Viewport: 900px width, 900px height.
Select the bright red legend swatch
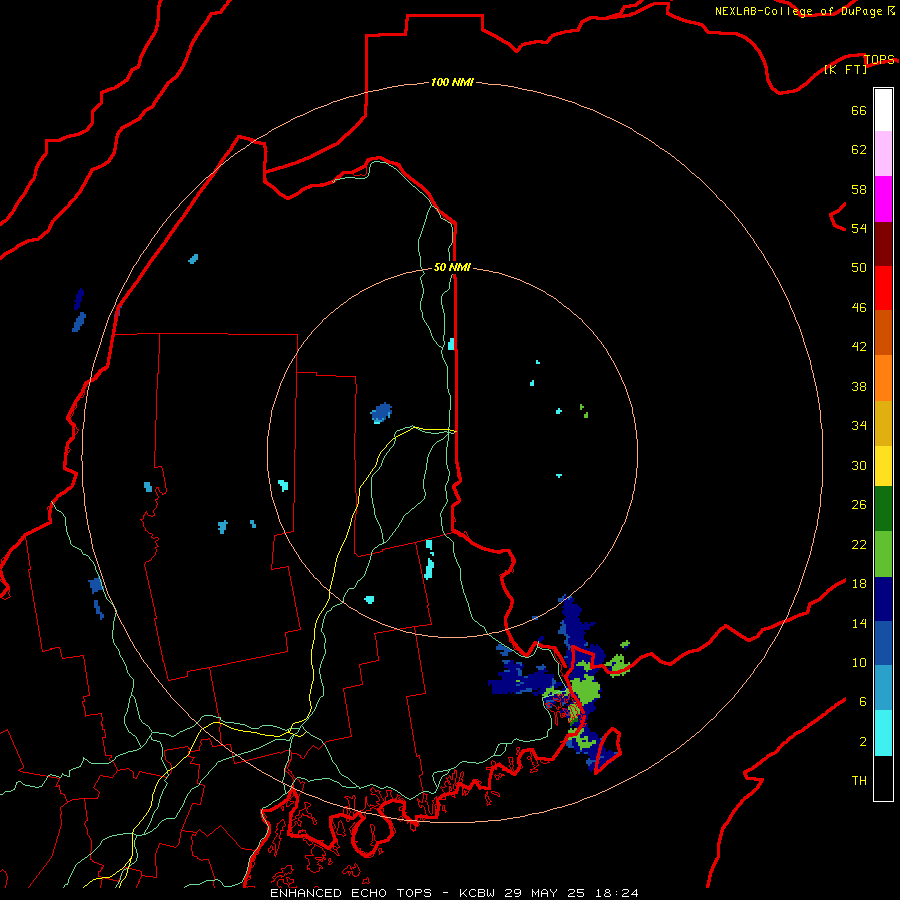click(883, 288)
